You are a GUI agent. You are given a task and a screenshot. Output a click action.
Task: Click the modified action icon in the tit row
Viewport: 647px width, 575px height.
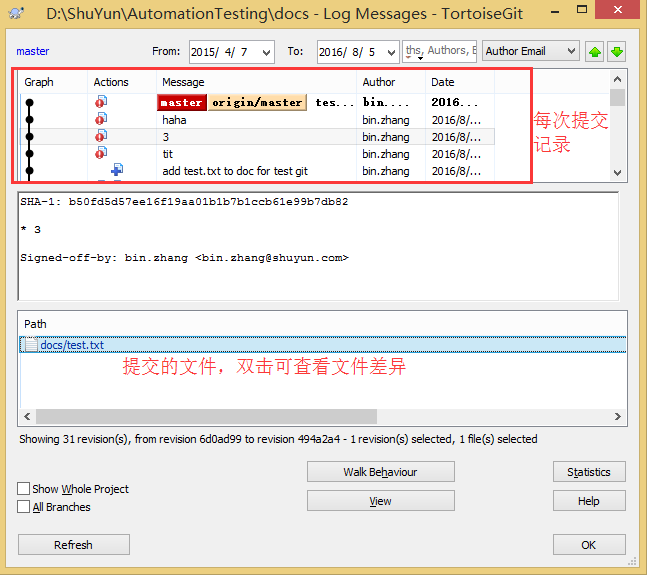click(x=101, y=153)
